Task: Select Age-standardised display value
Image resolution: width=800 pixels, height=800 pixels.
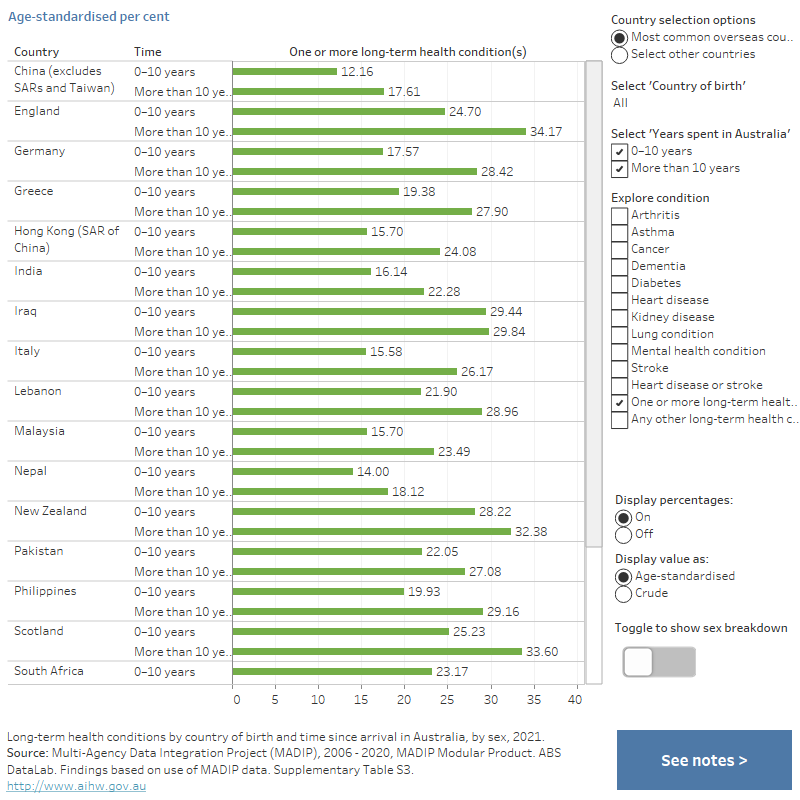Action: pos(619,576)
